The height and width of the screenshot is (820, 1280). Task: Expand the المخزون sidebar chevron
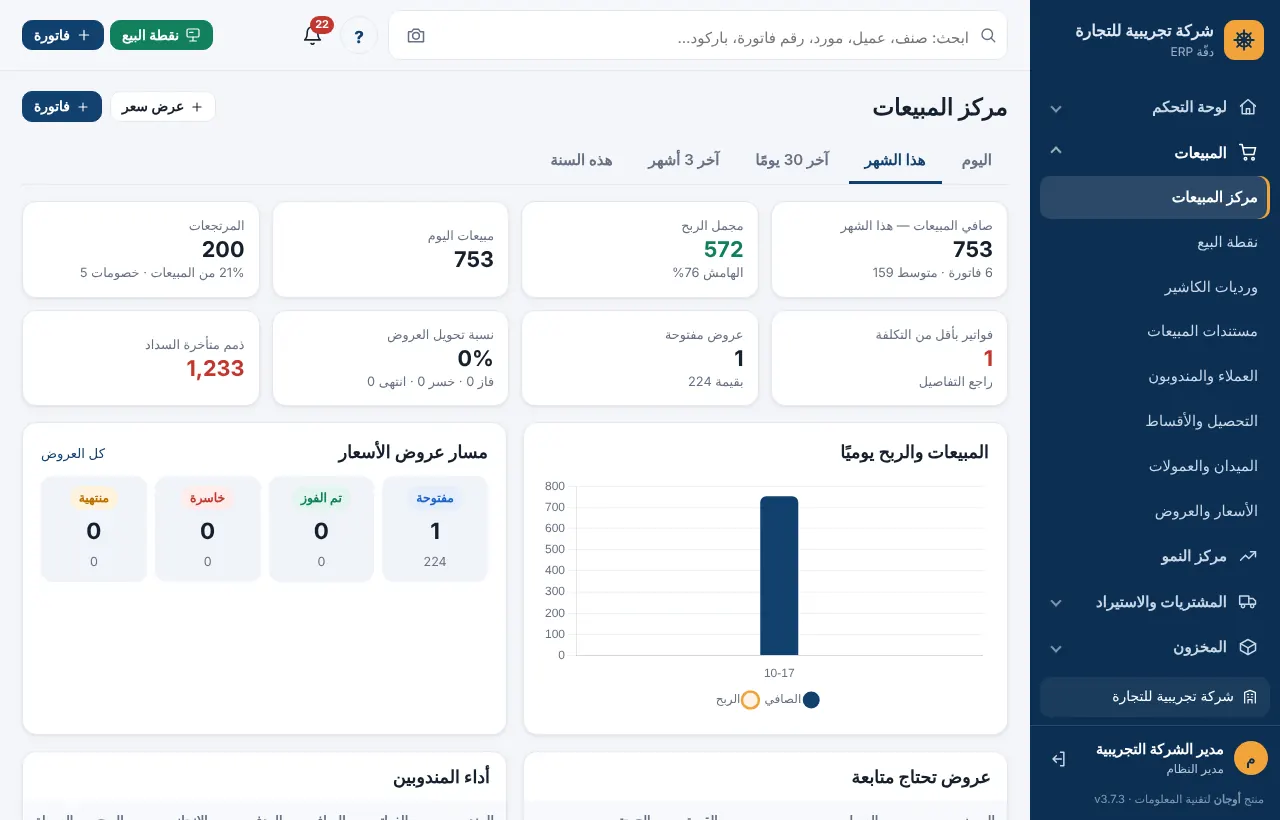1056,648
